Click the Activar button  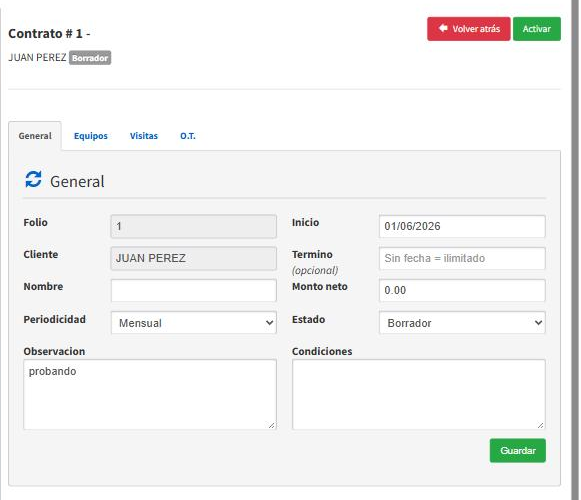pos(537,29)
